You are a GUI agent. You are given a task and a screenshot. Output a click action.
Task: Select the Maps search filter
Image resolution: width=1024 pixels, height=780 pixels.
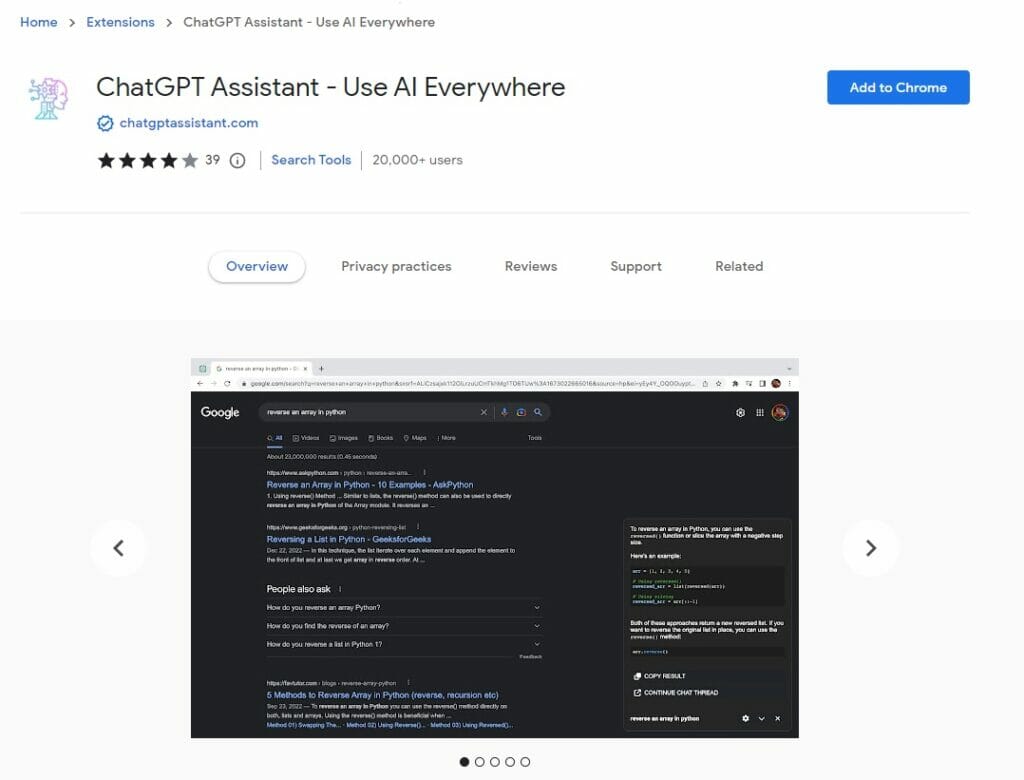[415, 438]
